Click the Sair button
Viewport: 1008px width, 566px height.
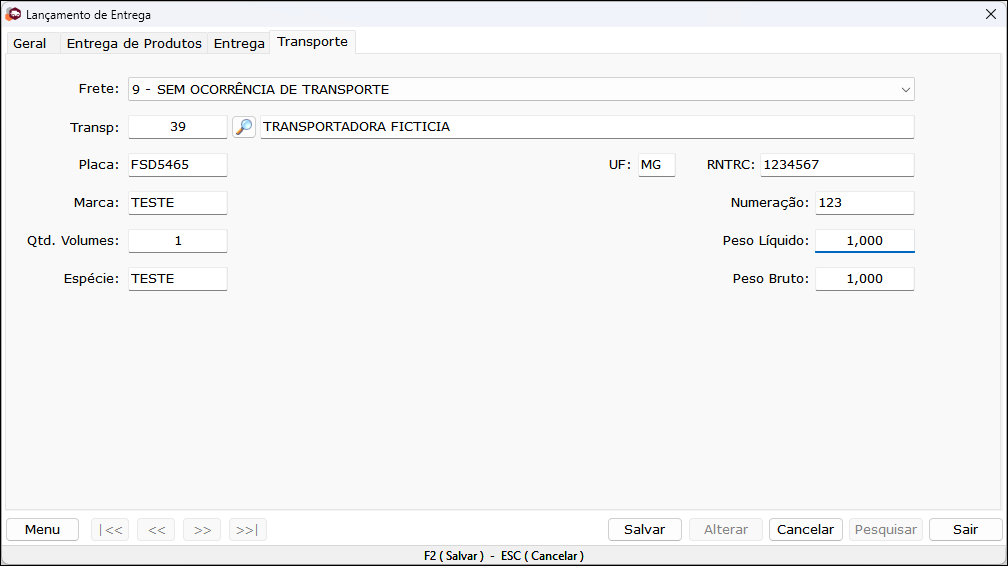(x=966, y=529)
